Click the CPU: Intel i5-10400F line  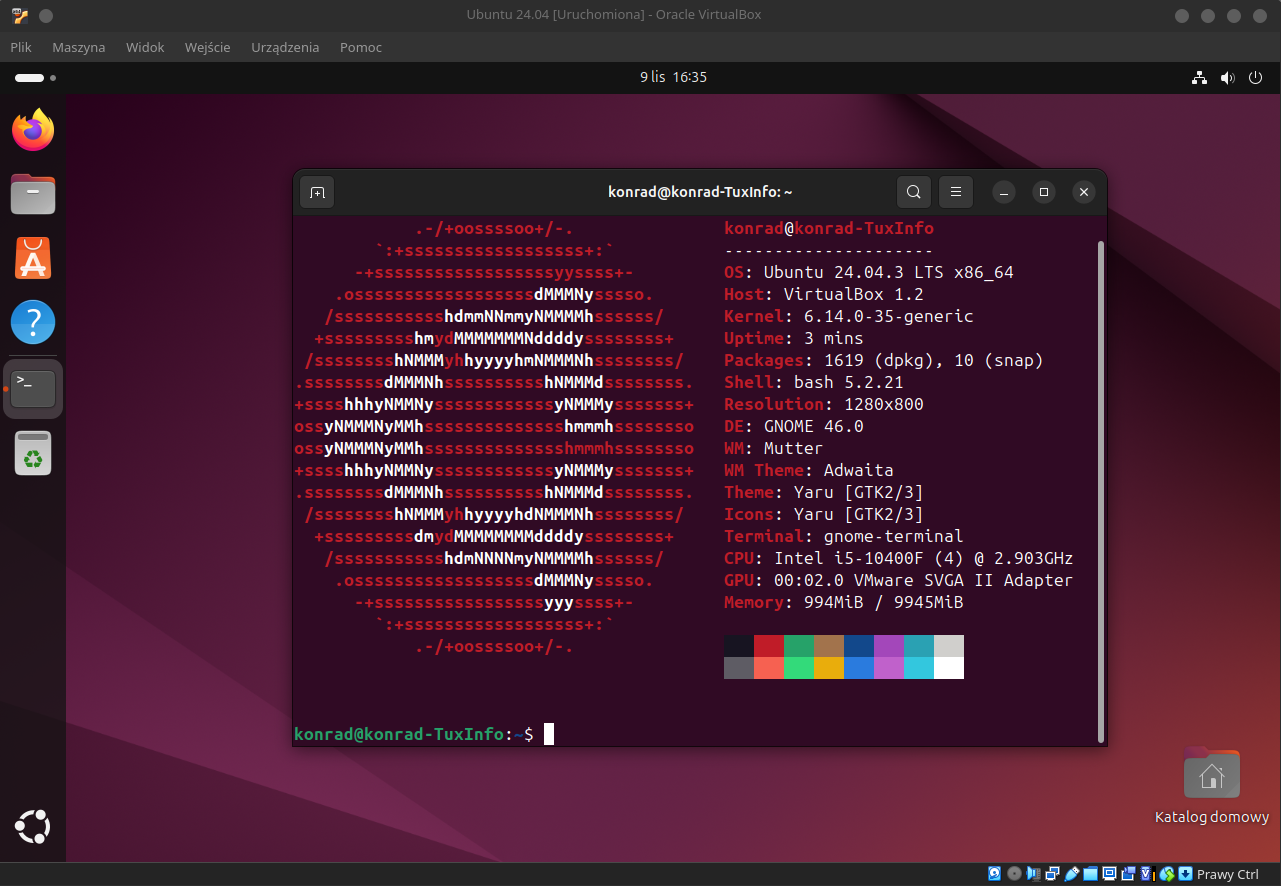[899, 558]
